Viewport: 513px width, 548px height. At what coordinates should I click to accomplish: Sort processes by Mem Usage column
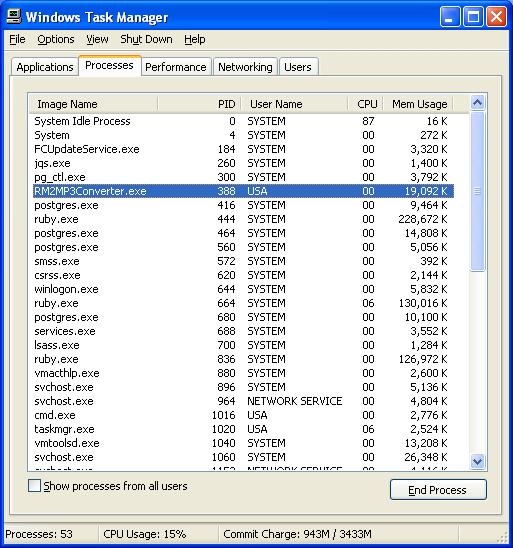click(x=419, y=104)
